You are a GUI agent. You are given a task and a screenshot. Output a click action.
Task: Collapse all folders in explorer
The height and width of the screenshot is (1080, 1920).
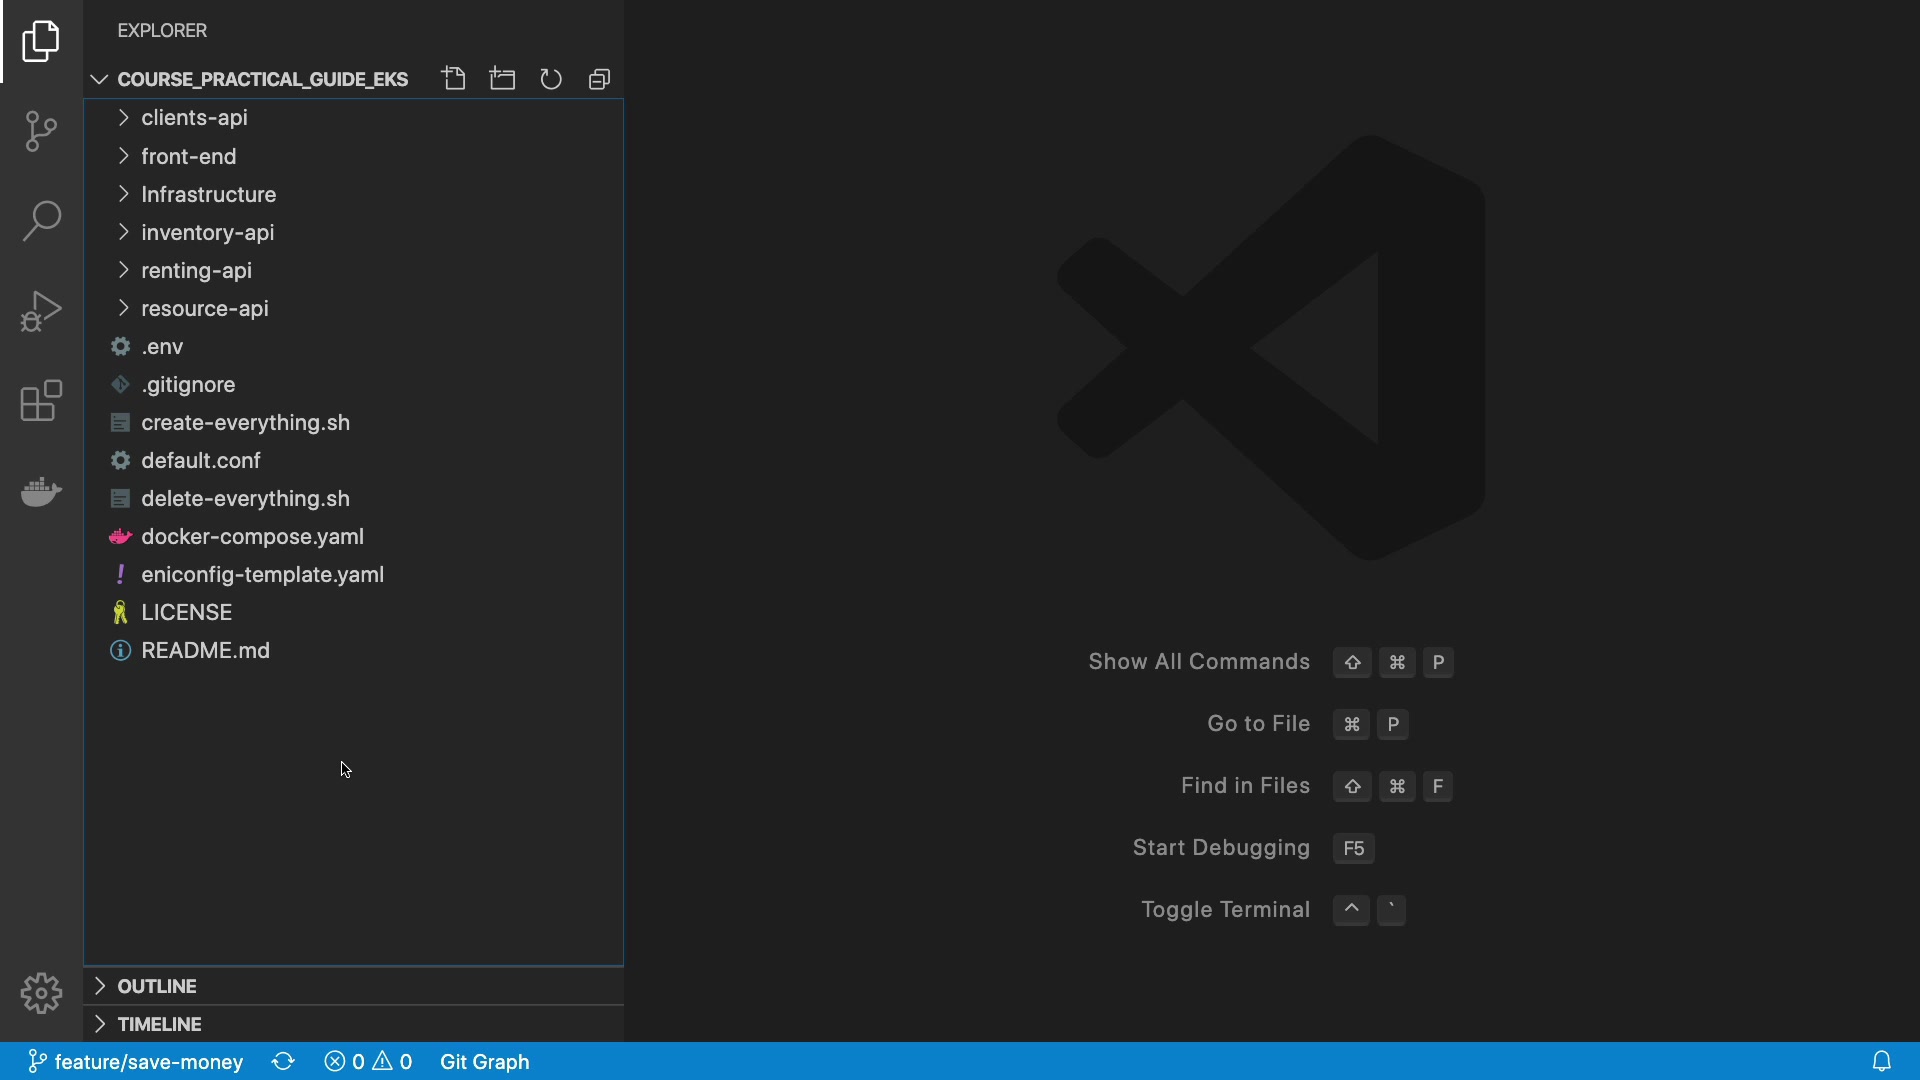[x=599, y=79]
